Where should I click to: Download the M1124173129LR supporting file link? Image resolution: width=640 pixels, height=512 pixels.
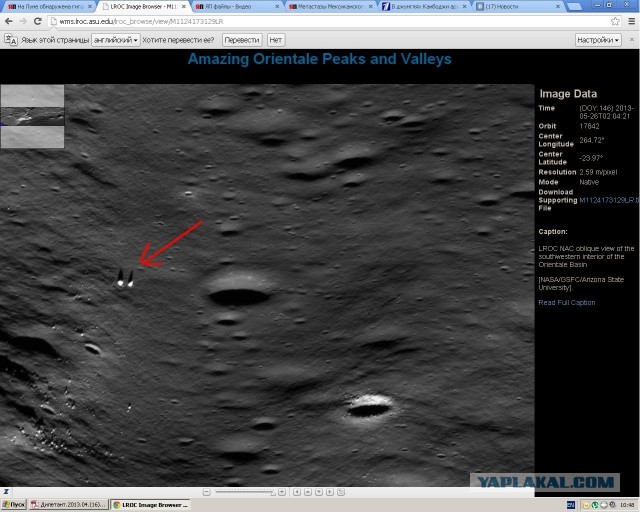pyautogui.click(x=608, y=200)
